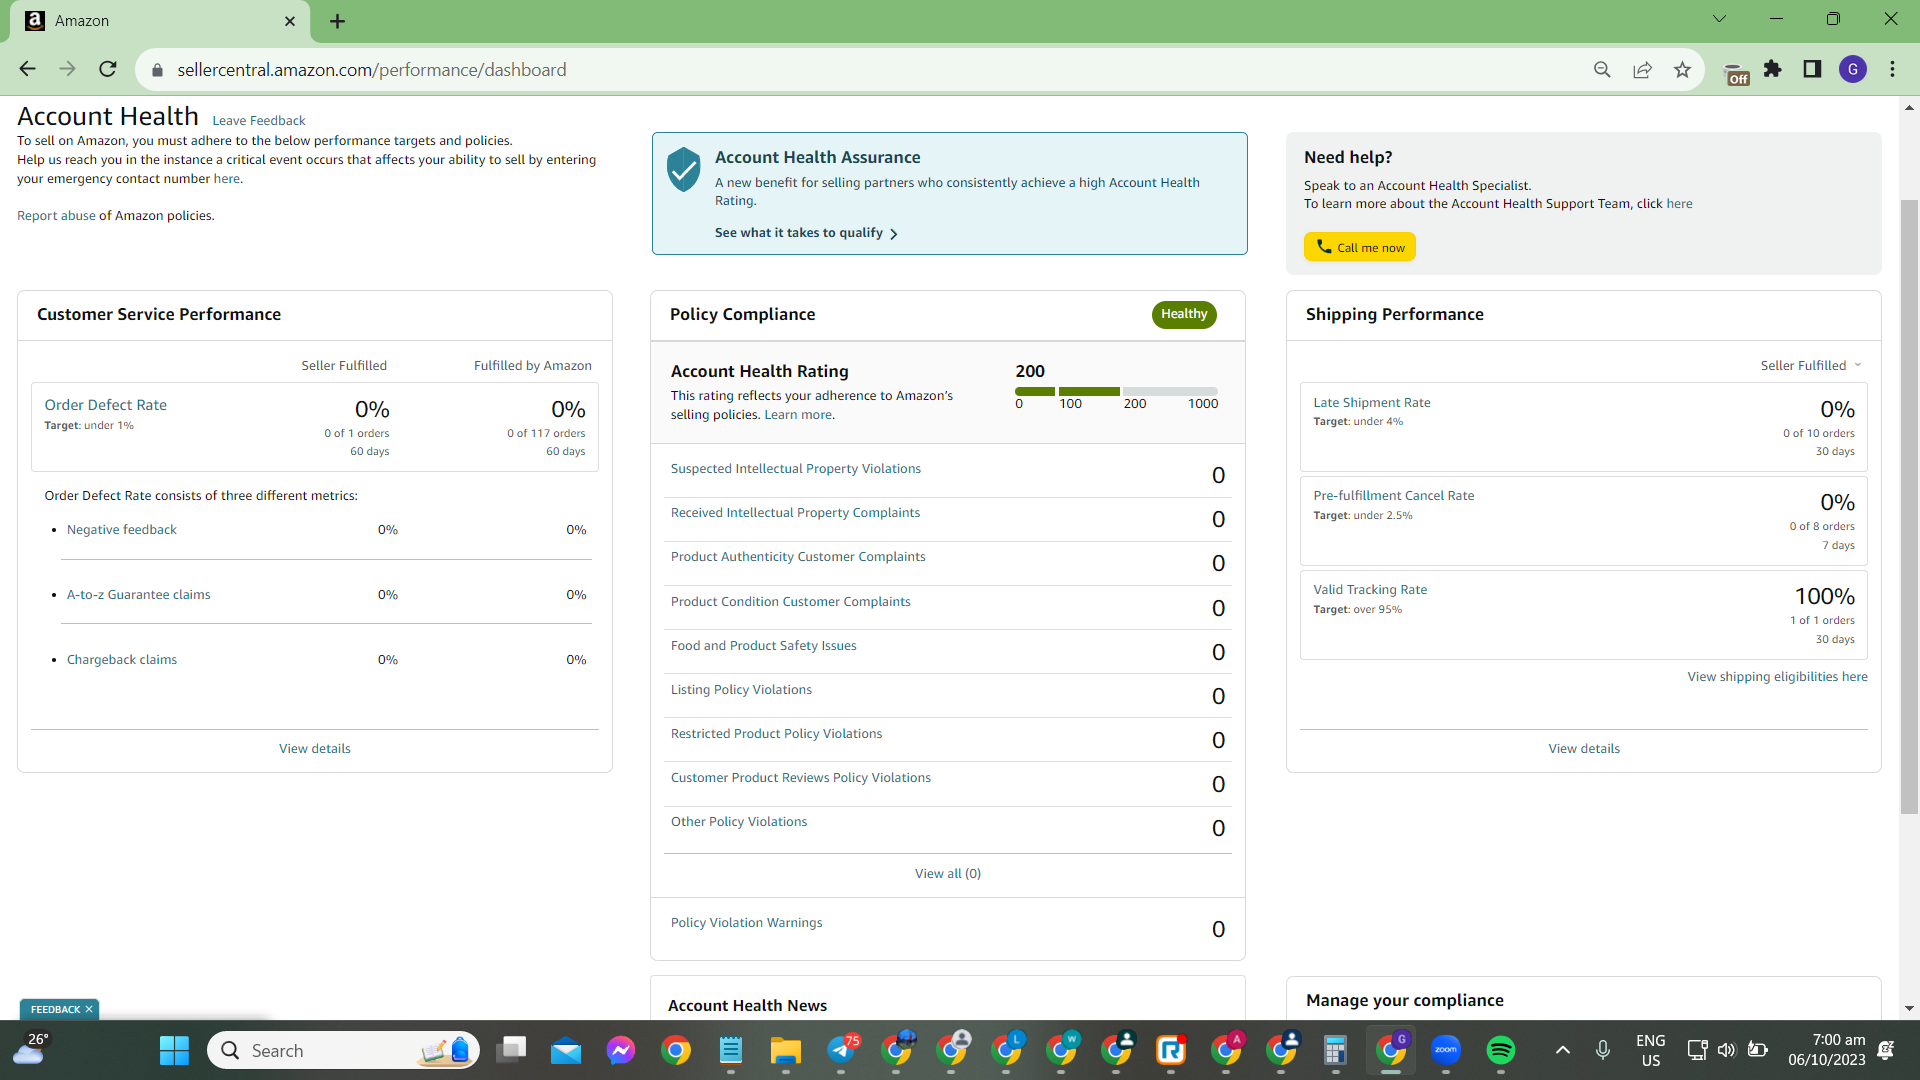
Task: Open Food and Product Safety Issues
Action: [x=763, y=646]
